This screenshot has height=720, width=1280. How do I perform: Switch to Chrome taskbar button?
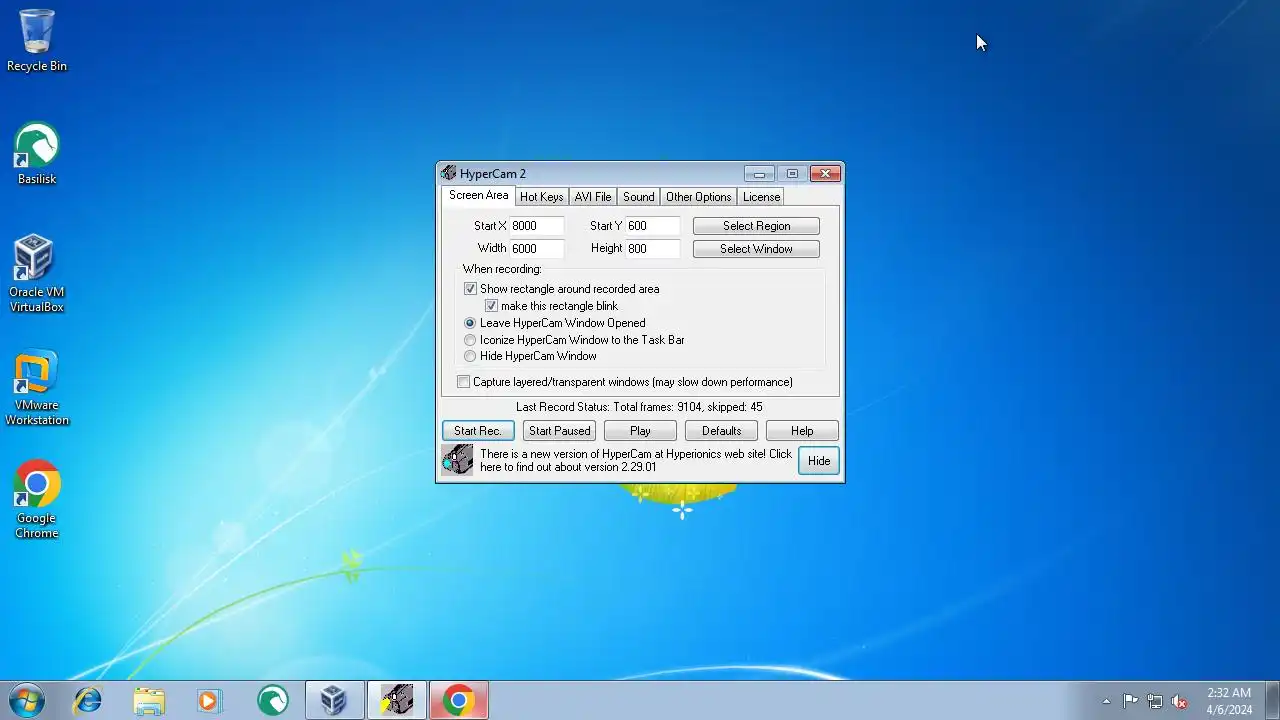coord(459,701)
